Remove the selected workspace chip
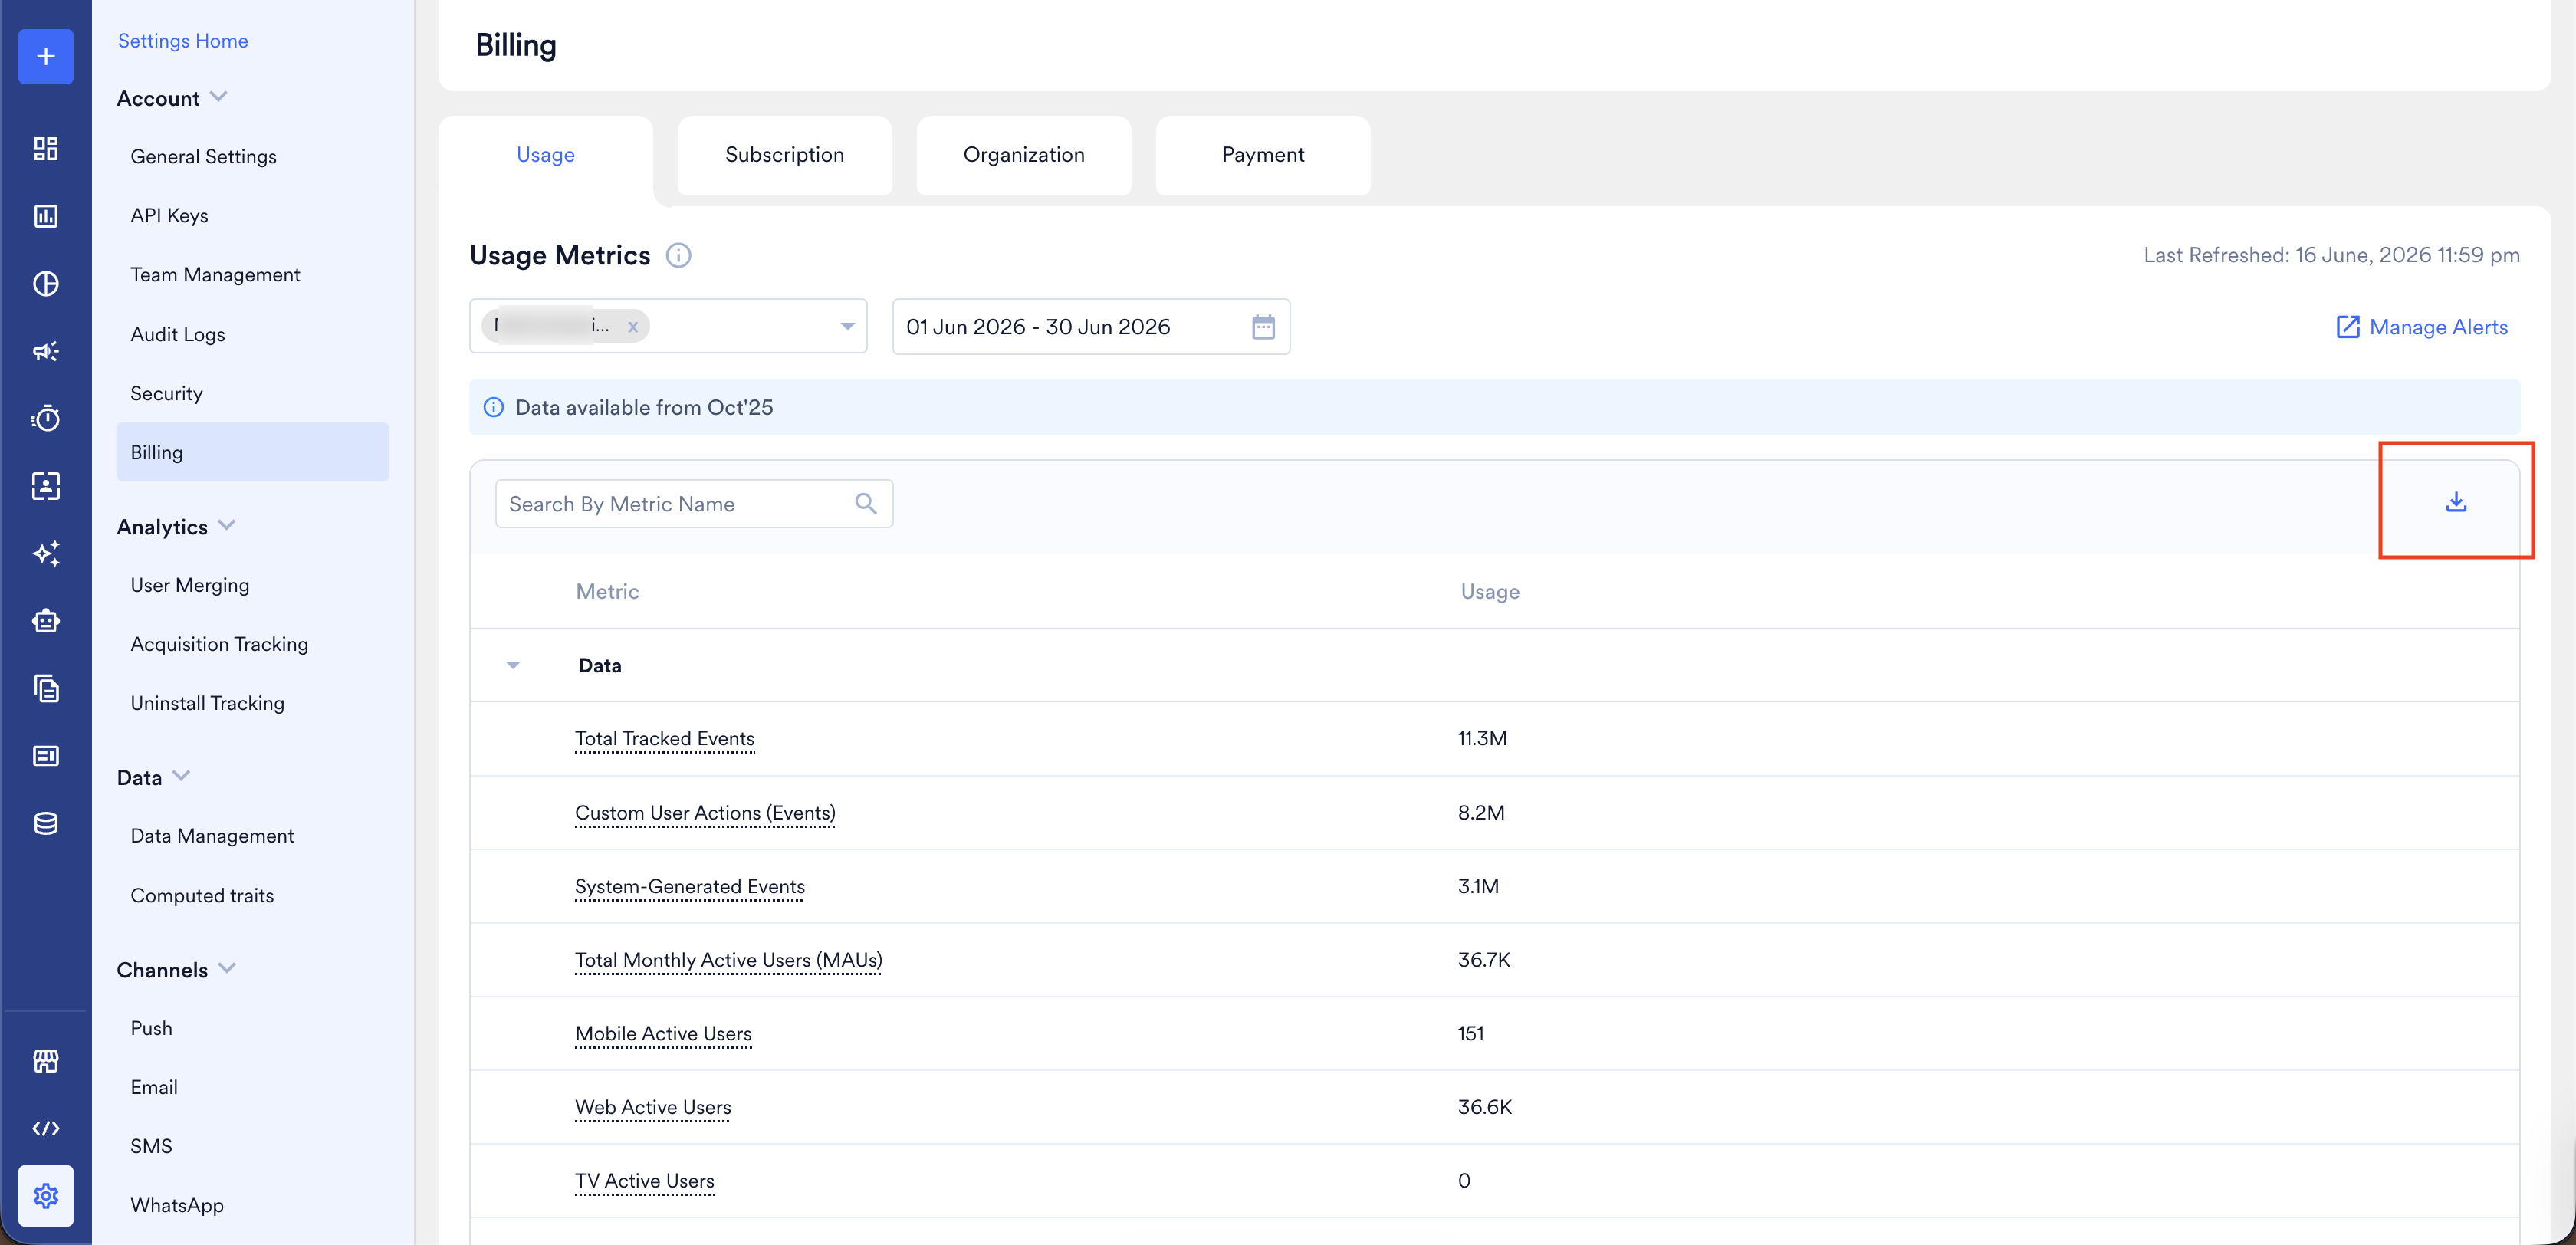Screen dimensions: 2576x1245 click(x=633, y=327)
